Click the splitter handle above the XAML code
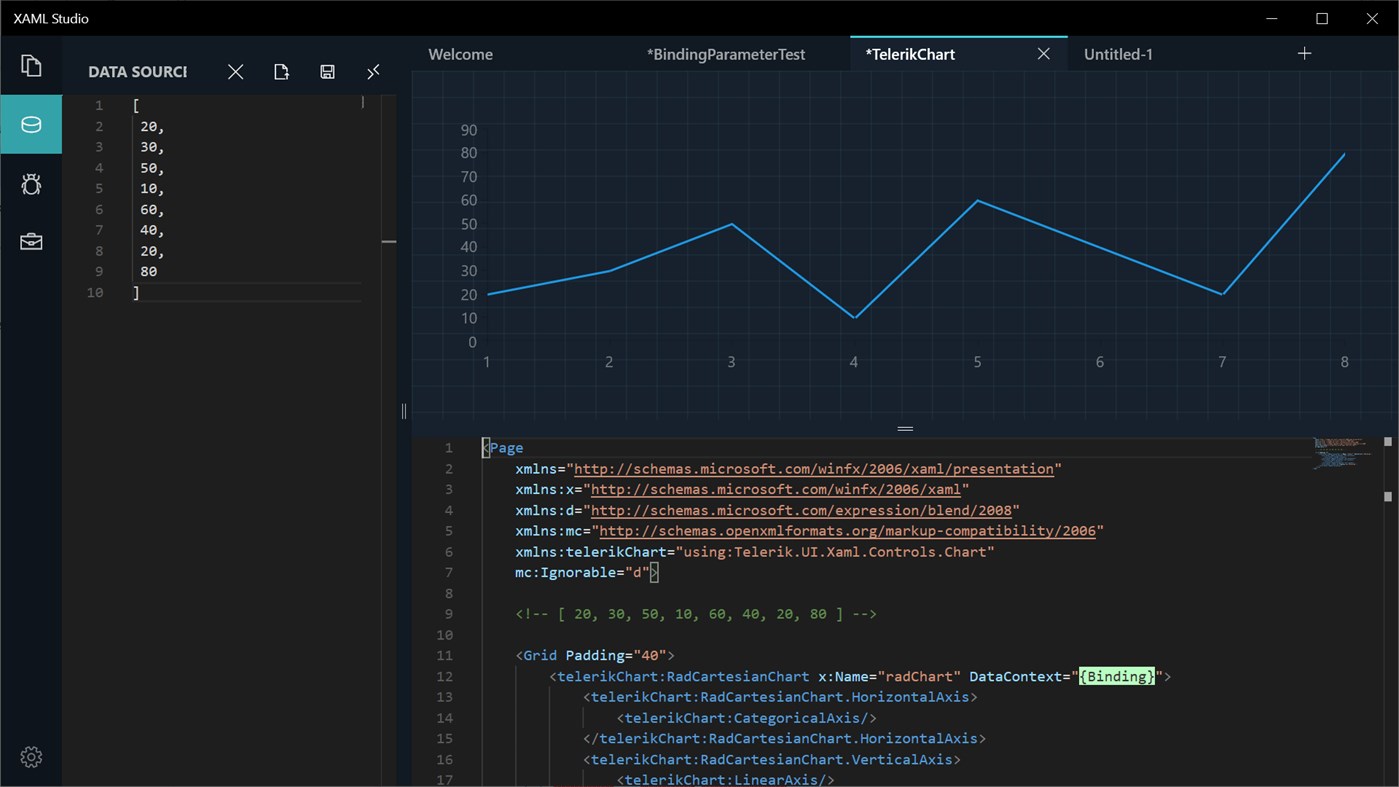Viewport: 1399px width, 787px height. click(x=906, y=428)
